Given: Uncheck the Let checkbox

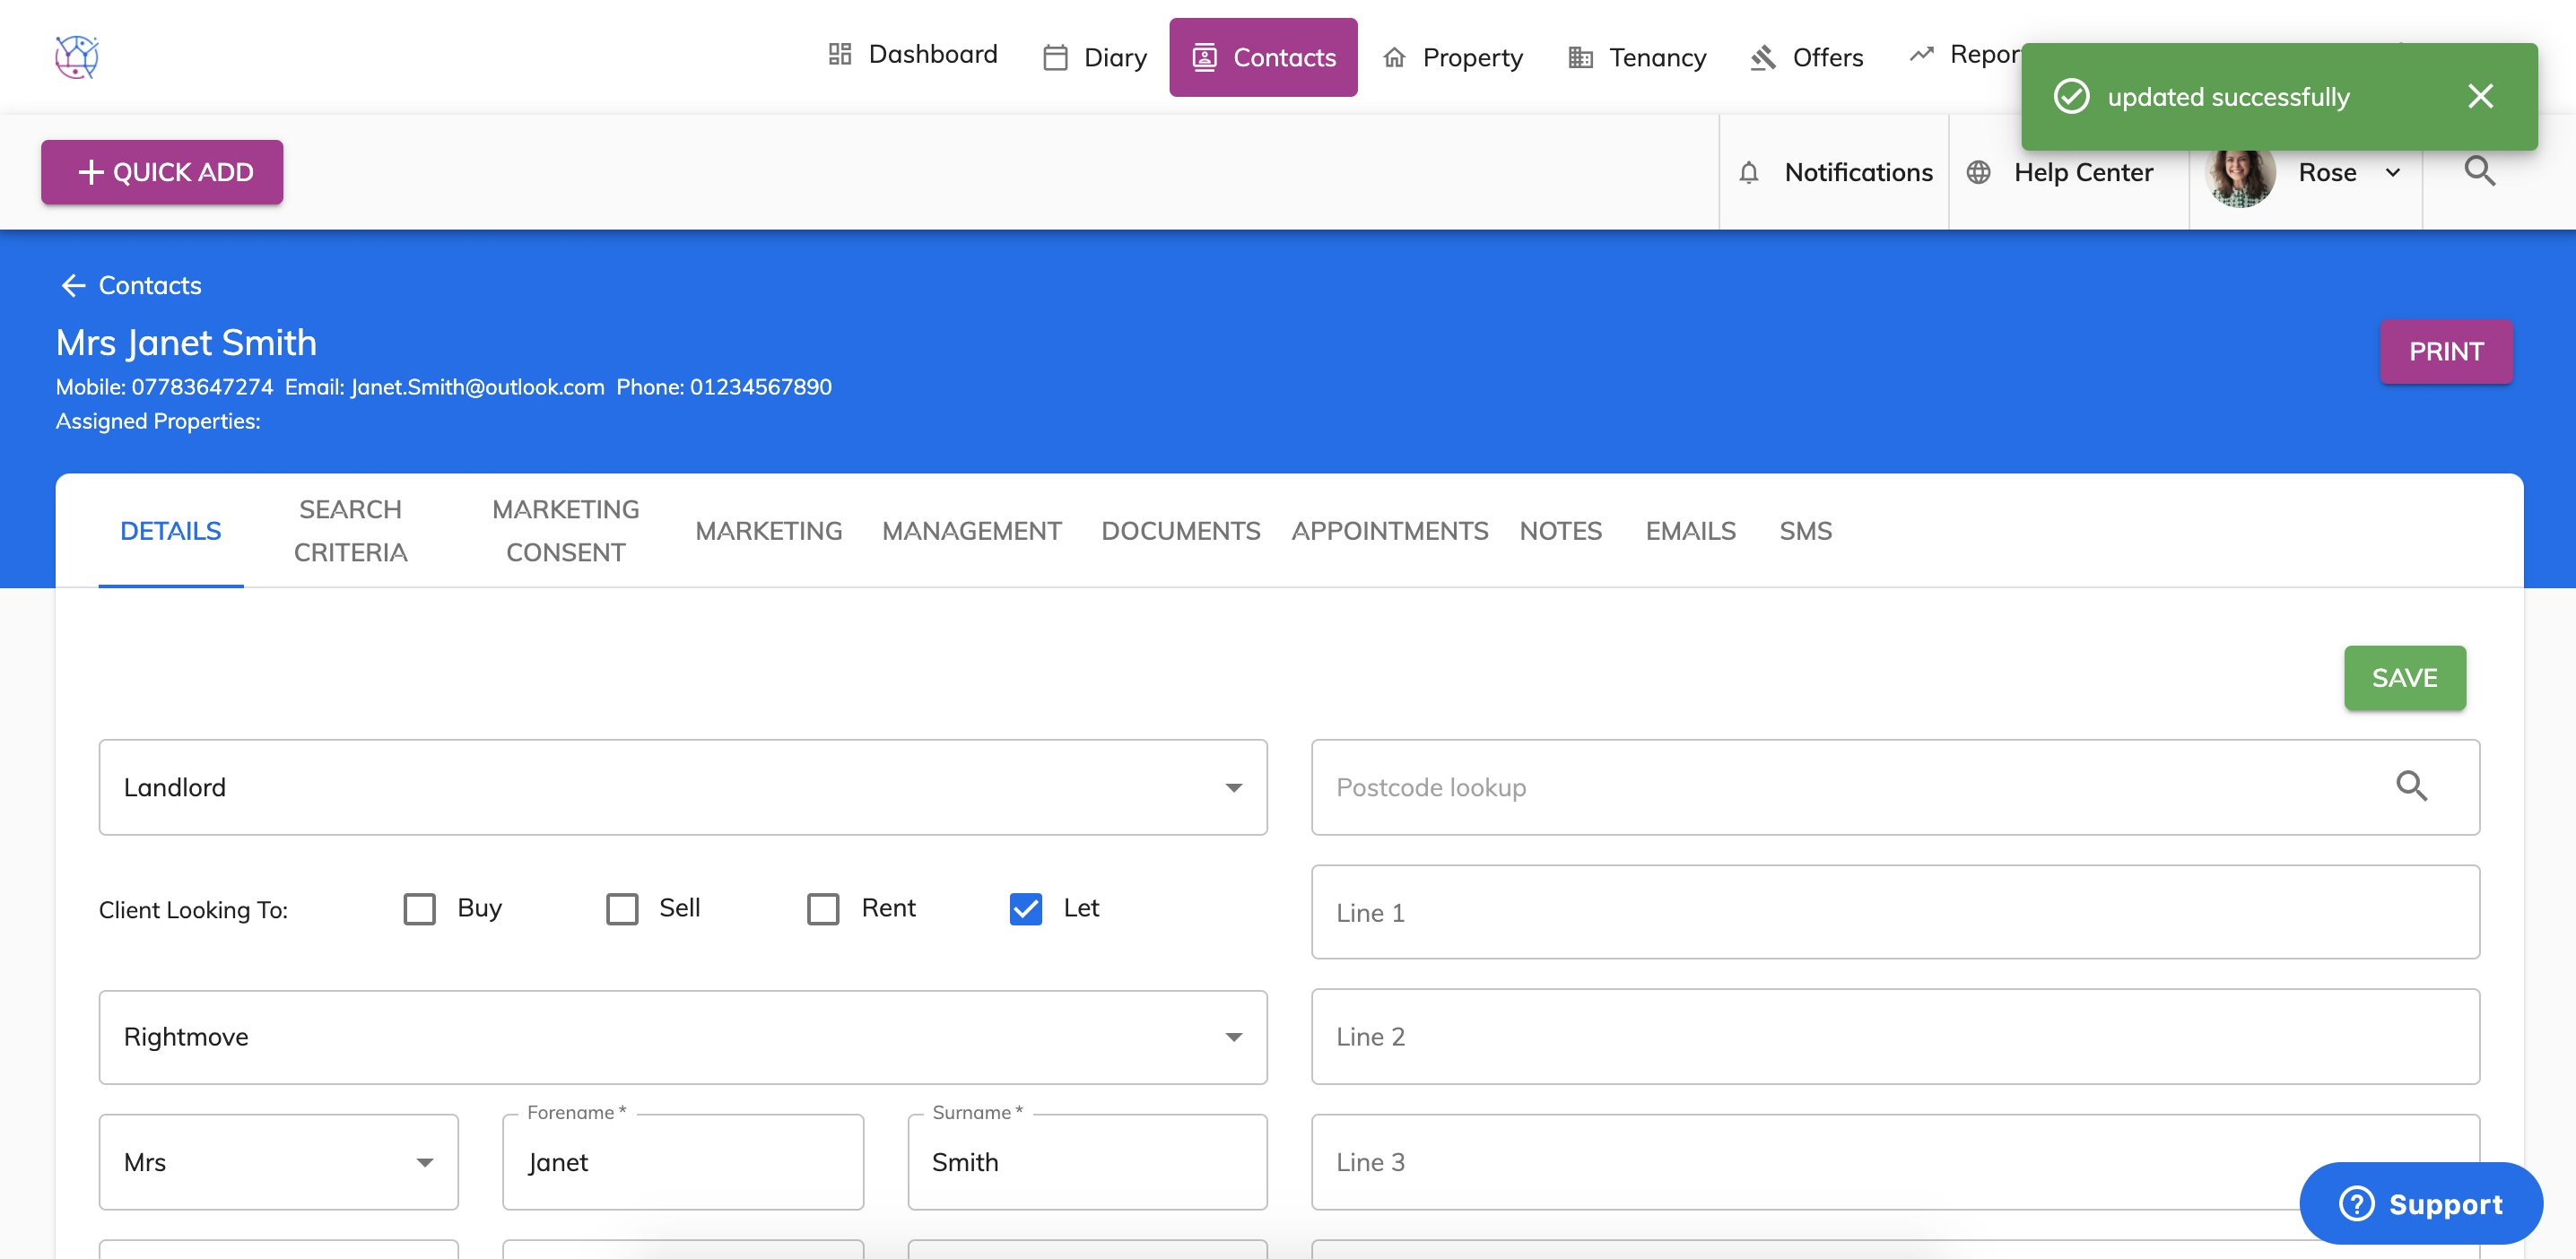Looking at the screenshot, I should click(1025, 908).
